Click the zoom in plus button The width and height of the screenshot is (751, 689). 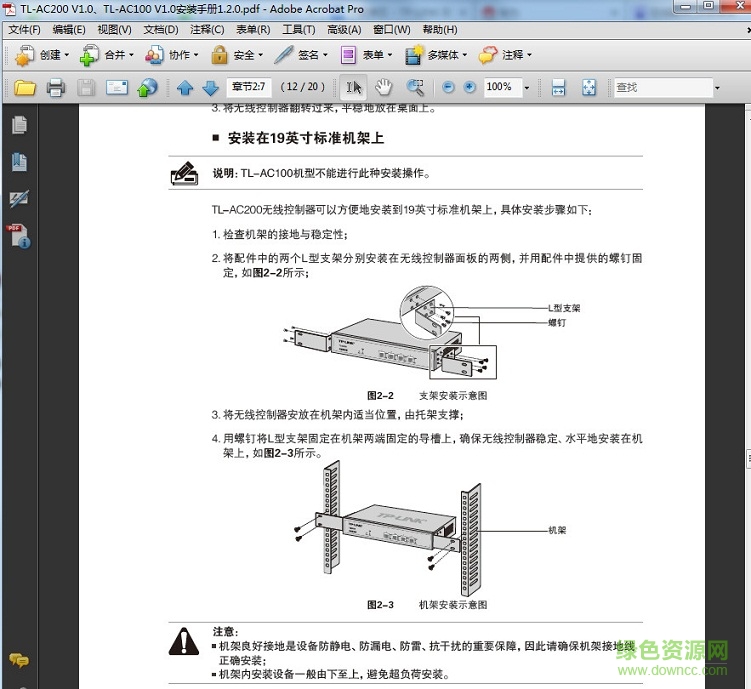470,87
